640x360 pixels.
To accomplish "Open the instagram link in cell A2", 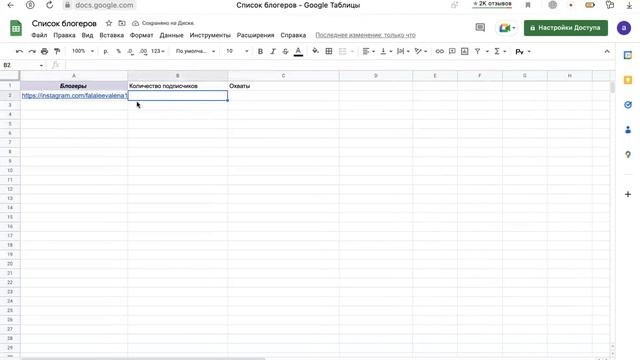I will [74, 96].
